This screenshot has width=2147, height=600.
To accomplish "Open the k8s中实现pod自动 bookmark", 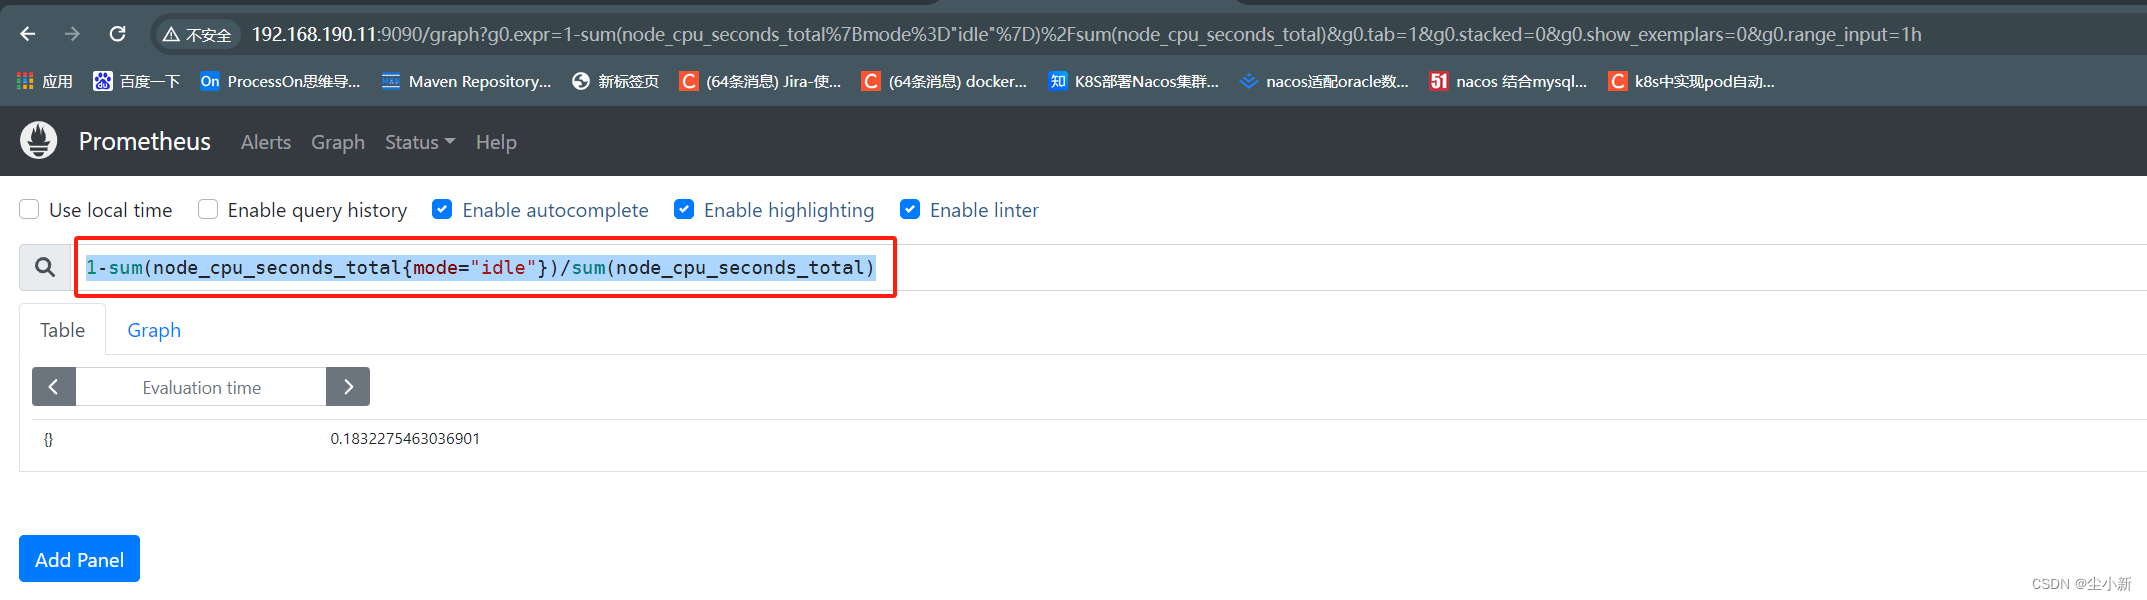I will point(1691,81).
